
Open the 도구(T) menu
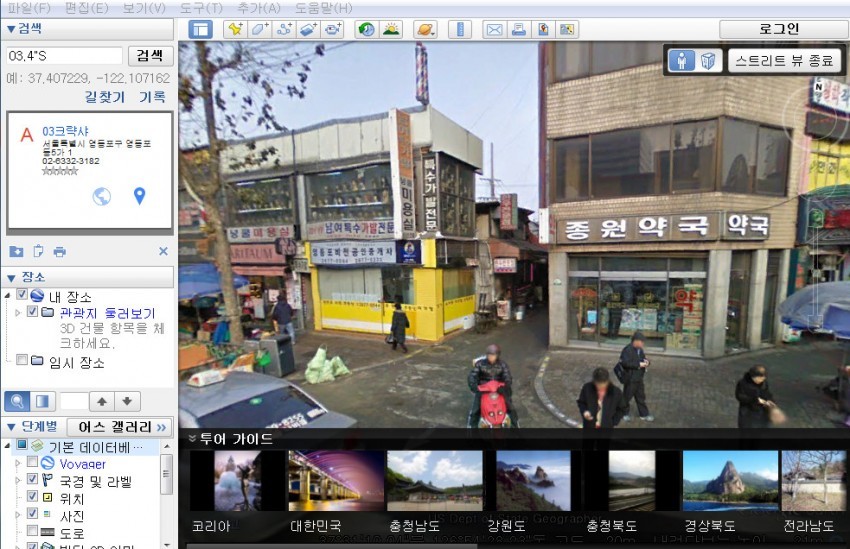tap(201, 8)
